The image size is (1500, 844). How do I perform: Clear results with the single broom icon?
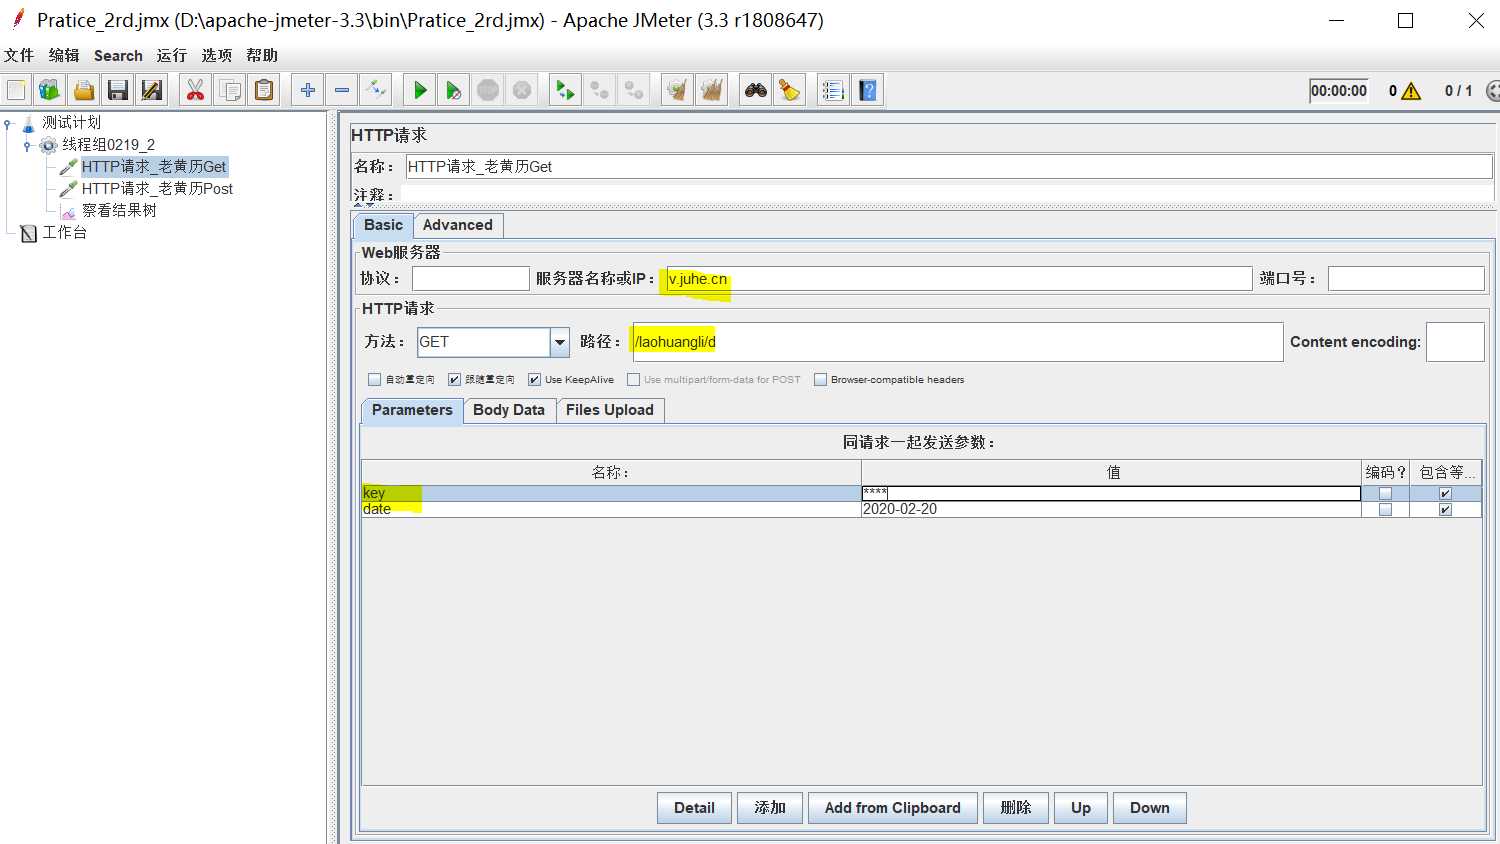coord(678,90)
